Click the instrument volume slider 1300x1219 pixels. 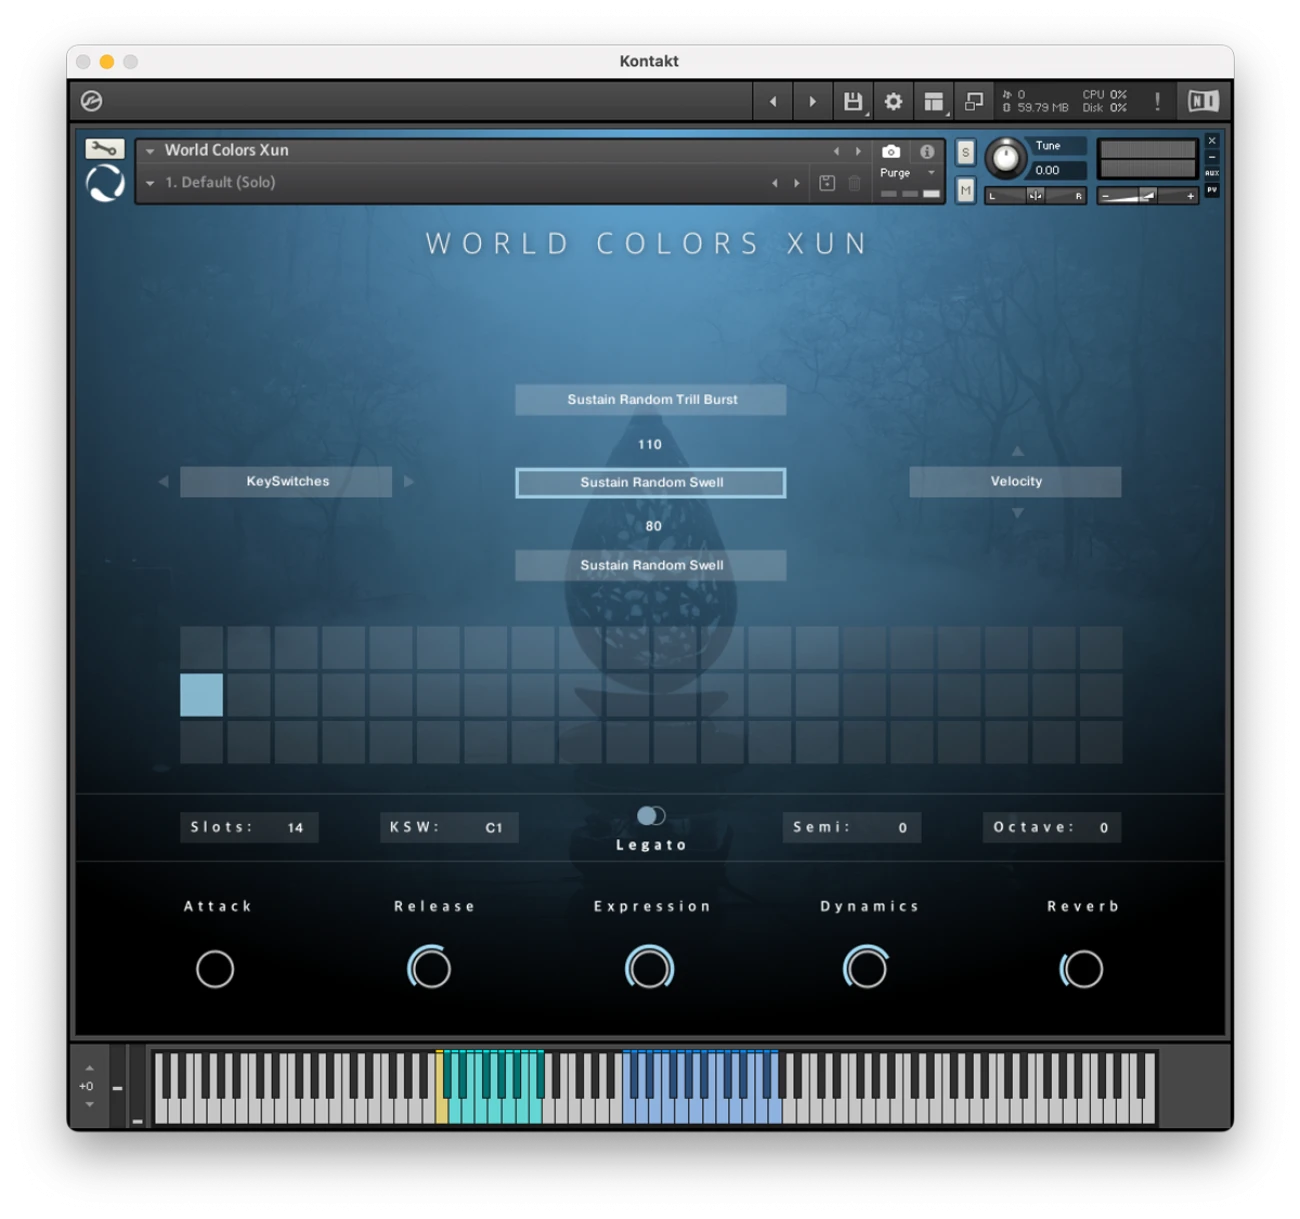[1147, 196]
